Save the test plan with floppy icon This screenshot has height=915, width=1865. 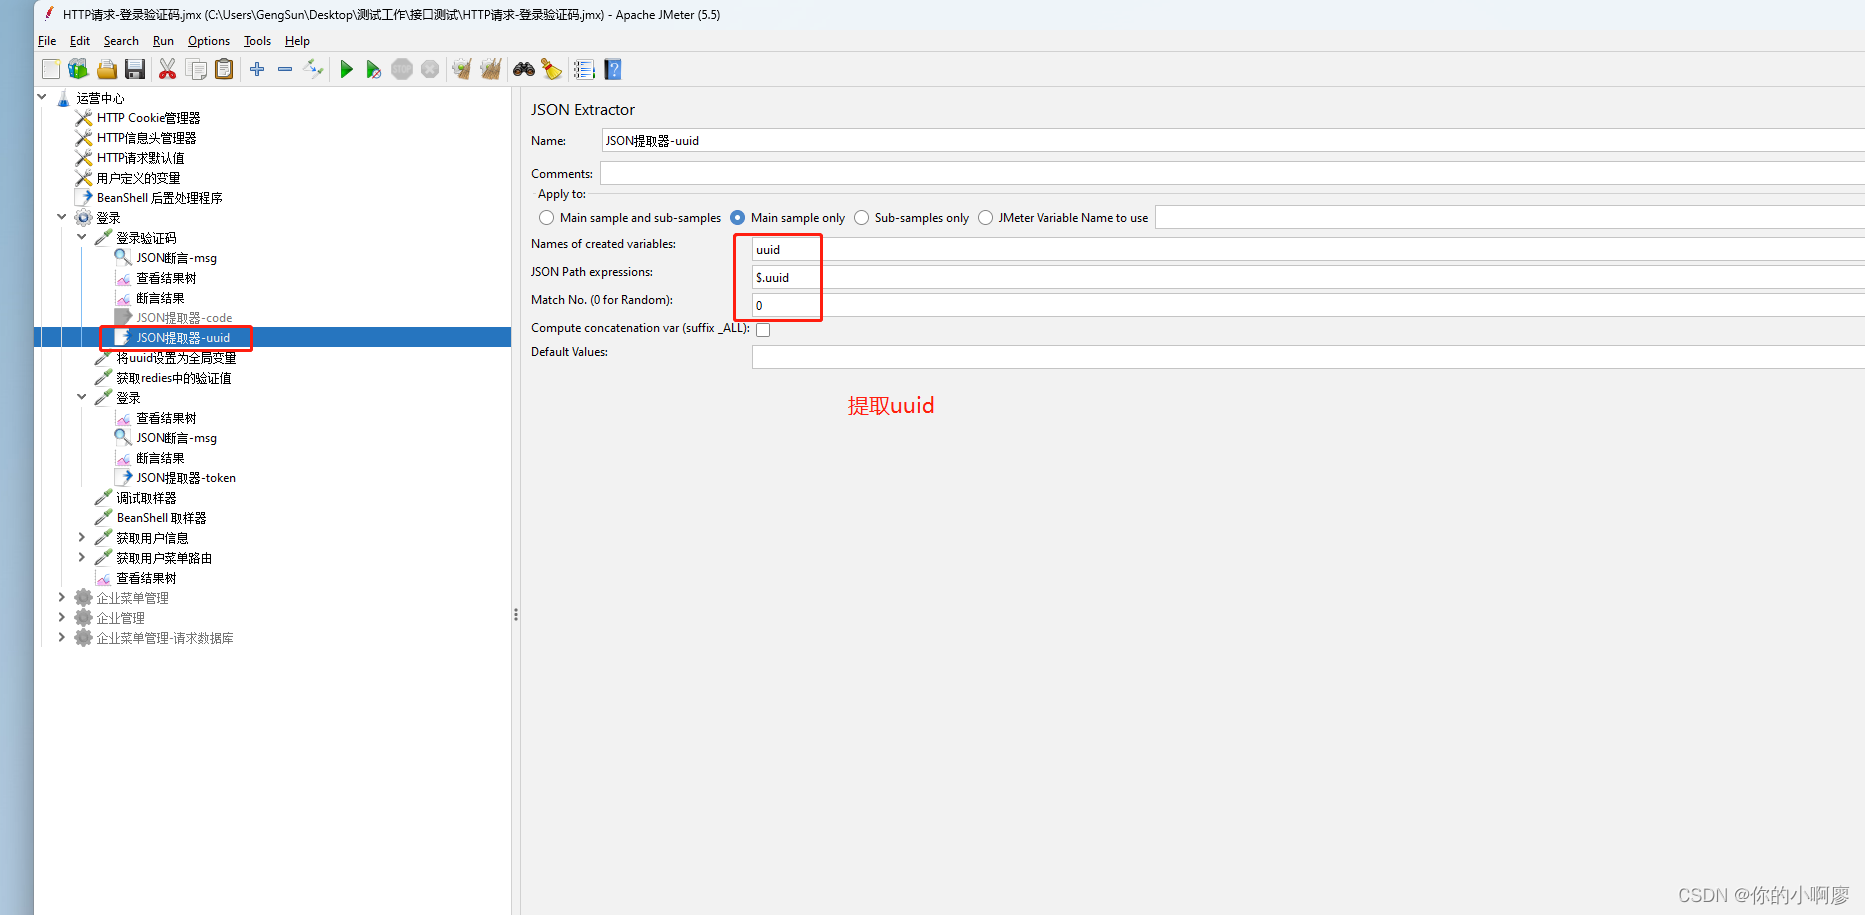pos(135,69)
